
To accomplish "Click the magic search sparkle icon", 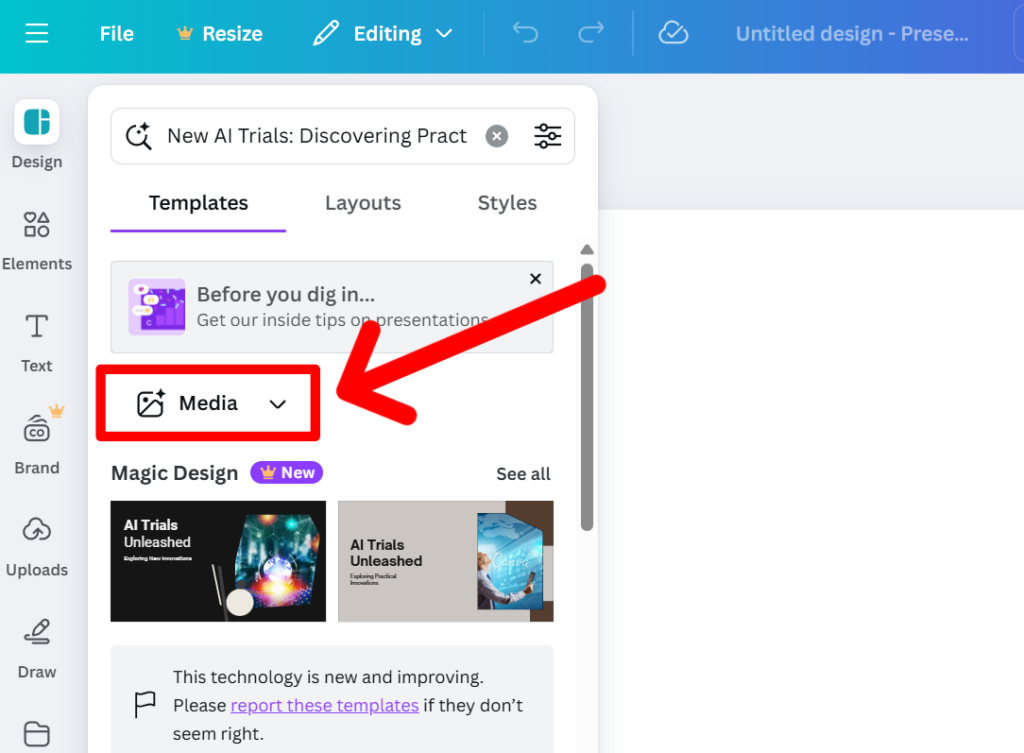I will pos(138,136).
